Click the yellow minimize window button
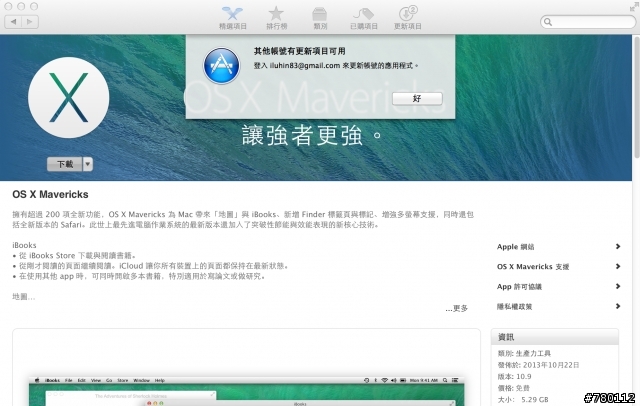This screenshot has width=640, height=406. coord(21,6)
